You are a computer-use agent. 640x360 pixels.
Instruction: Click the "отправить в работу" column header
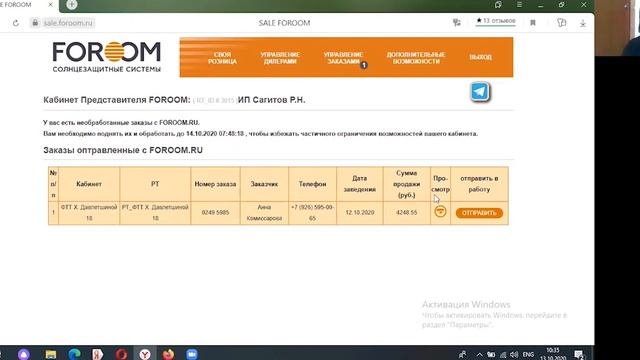tap(479, 184)
